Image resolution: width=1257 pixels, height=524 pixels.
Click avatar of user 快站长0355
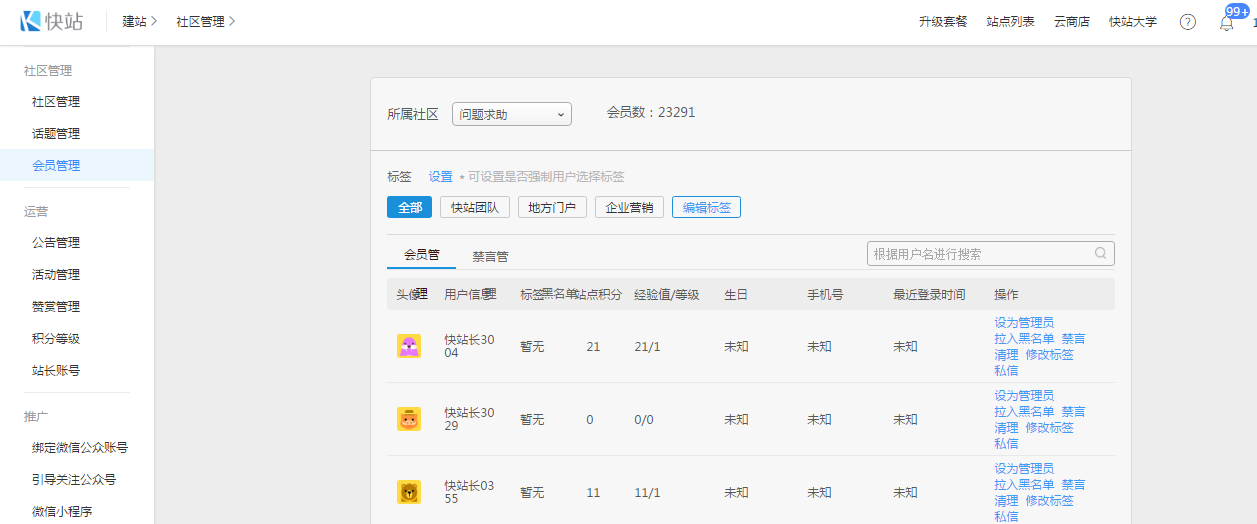[x=409, y=492]
